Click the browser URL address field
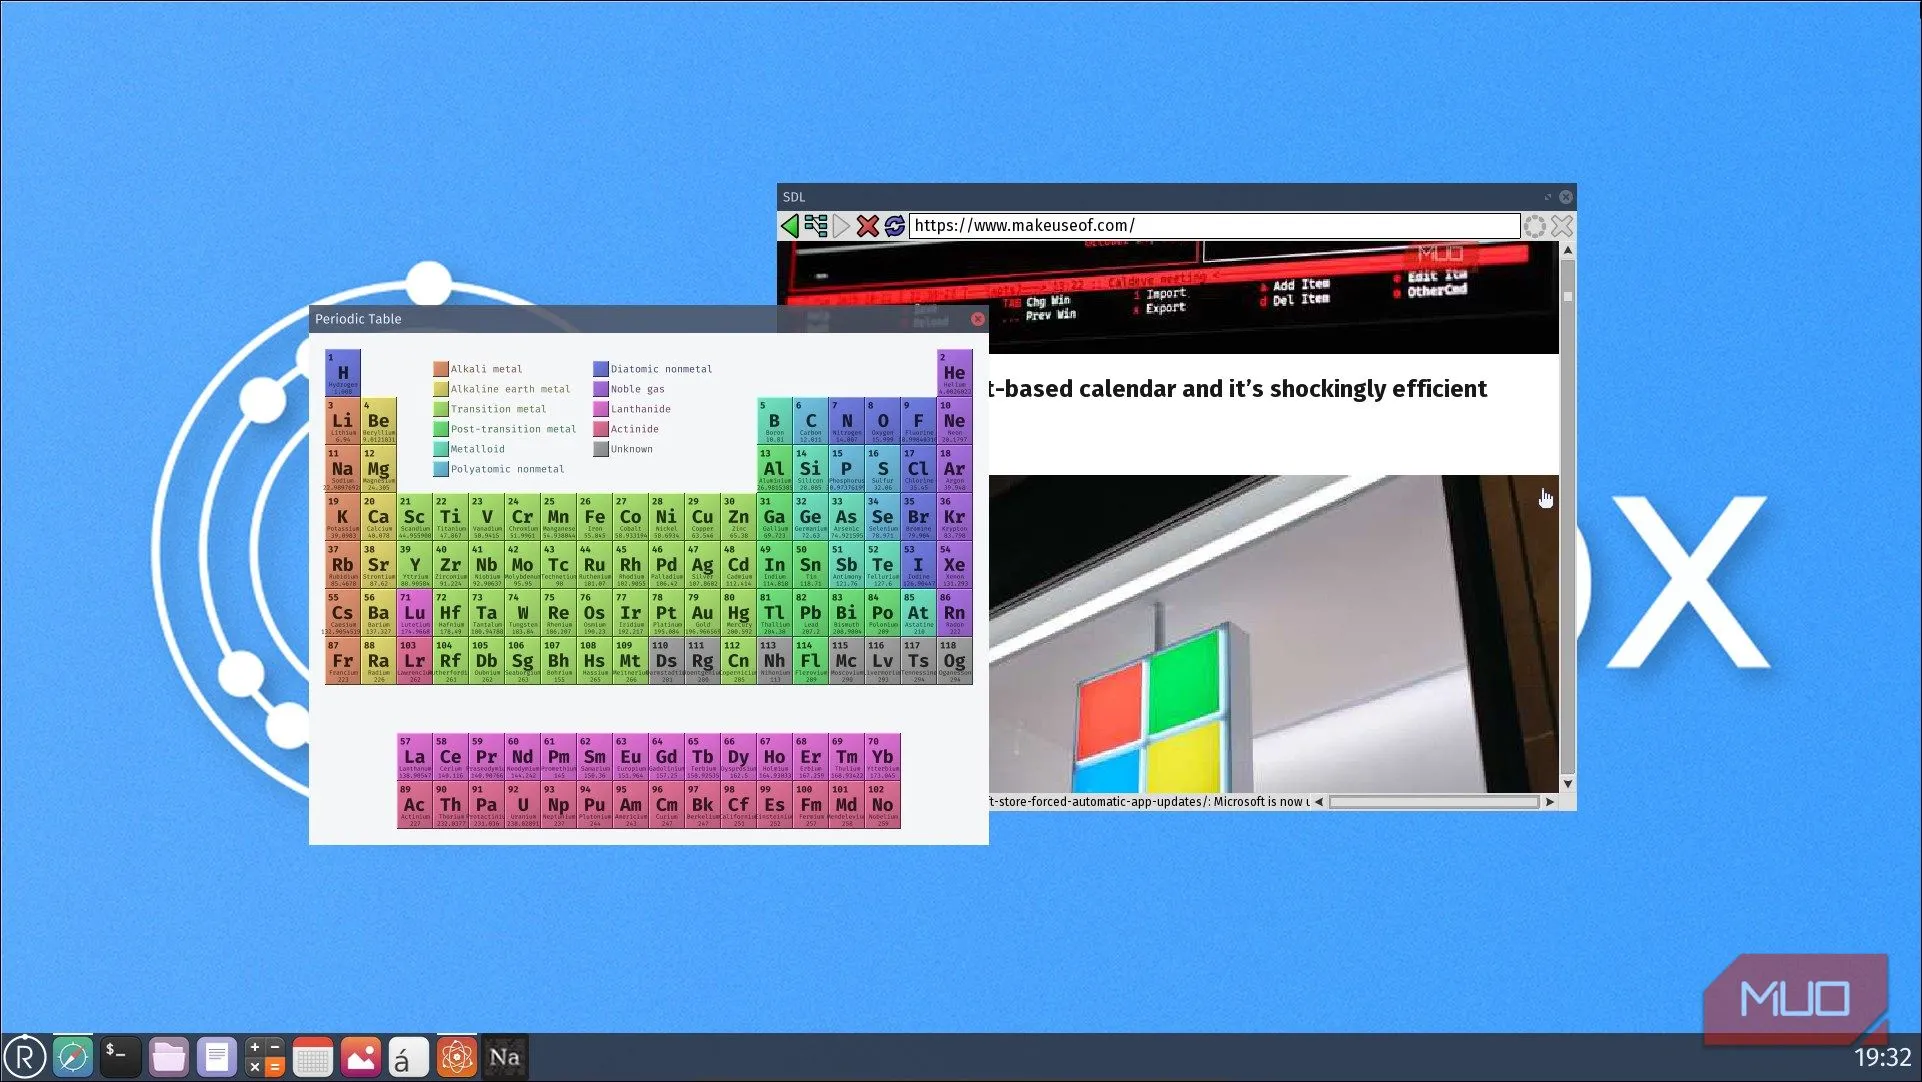The height and width of the screenshot is (1082, 1922). (x=1213, y=226)
